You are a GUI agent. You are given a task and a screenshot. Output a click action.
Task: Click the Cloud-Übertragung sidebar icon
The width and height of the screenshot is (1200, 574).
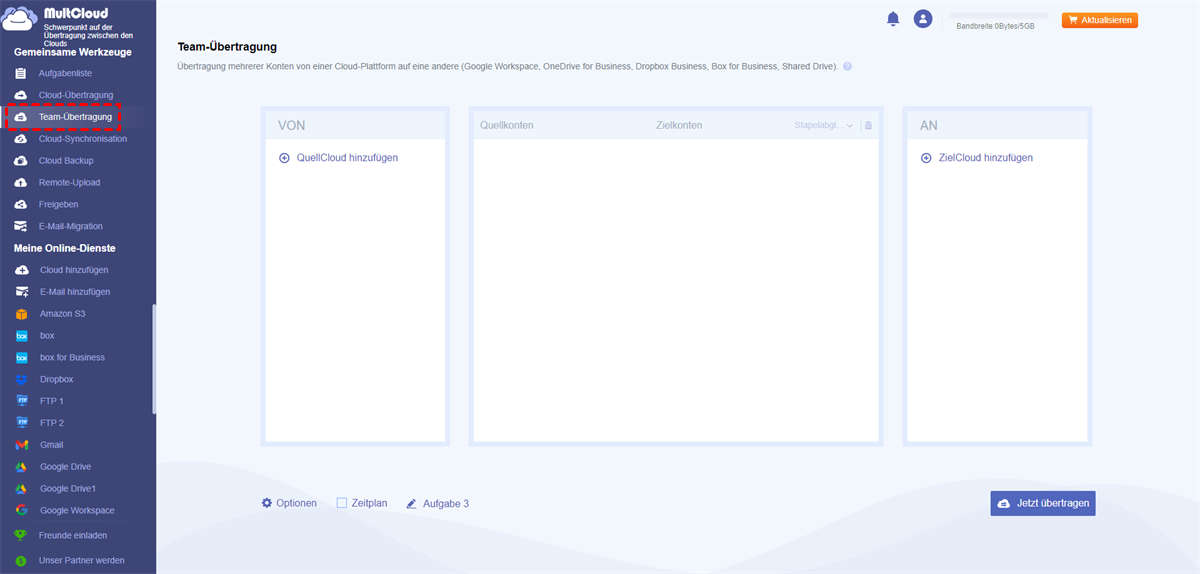(x=21, y=95)
